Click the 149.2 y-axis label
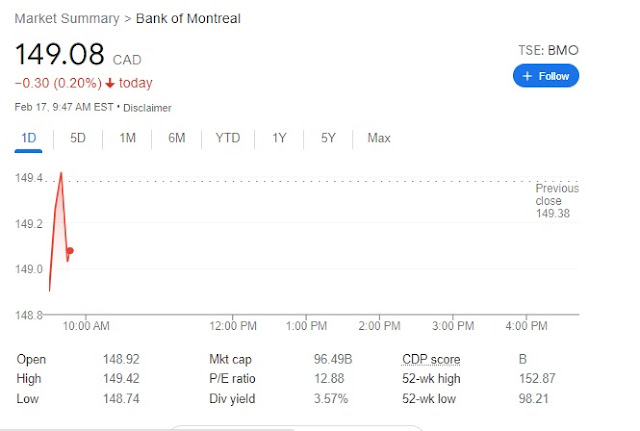 [x=29, y=224]
